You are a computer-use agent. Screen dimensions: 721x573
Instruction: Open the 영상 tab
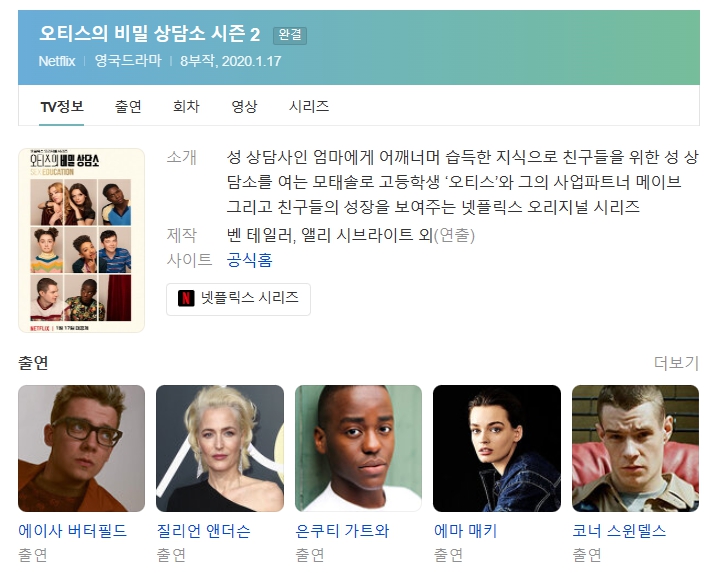pyautogui.click(x=244, y=107)
